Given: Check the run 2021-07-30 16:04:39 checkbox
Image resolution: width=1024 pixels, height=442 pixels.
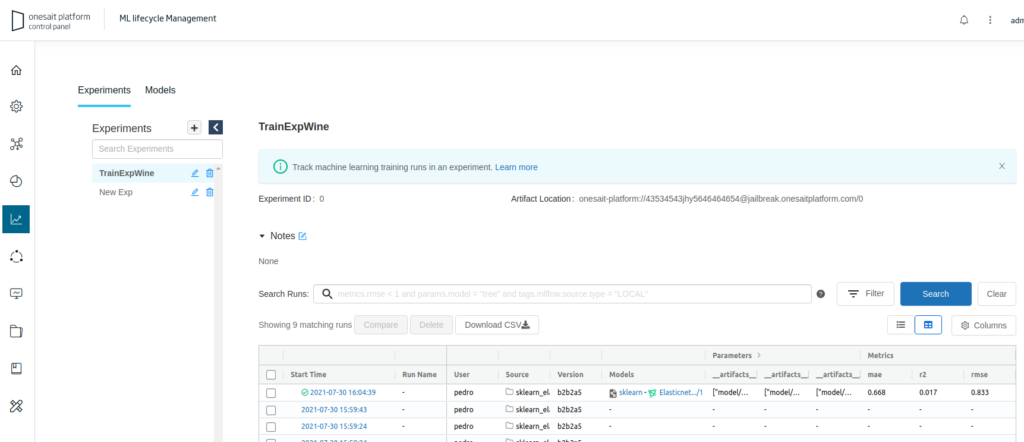Looking at the screenshot, I should click(271, 393).
